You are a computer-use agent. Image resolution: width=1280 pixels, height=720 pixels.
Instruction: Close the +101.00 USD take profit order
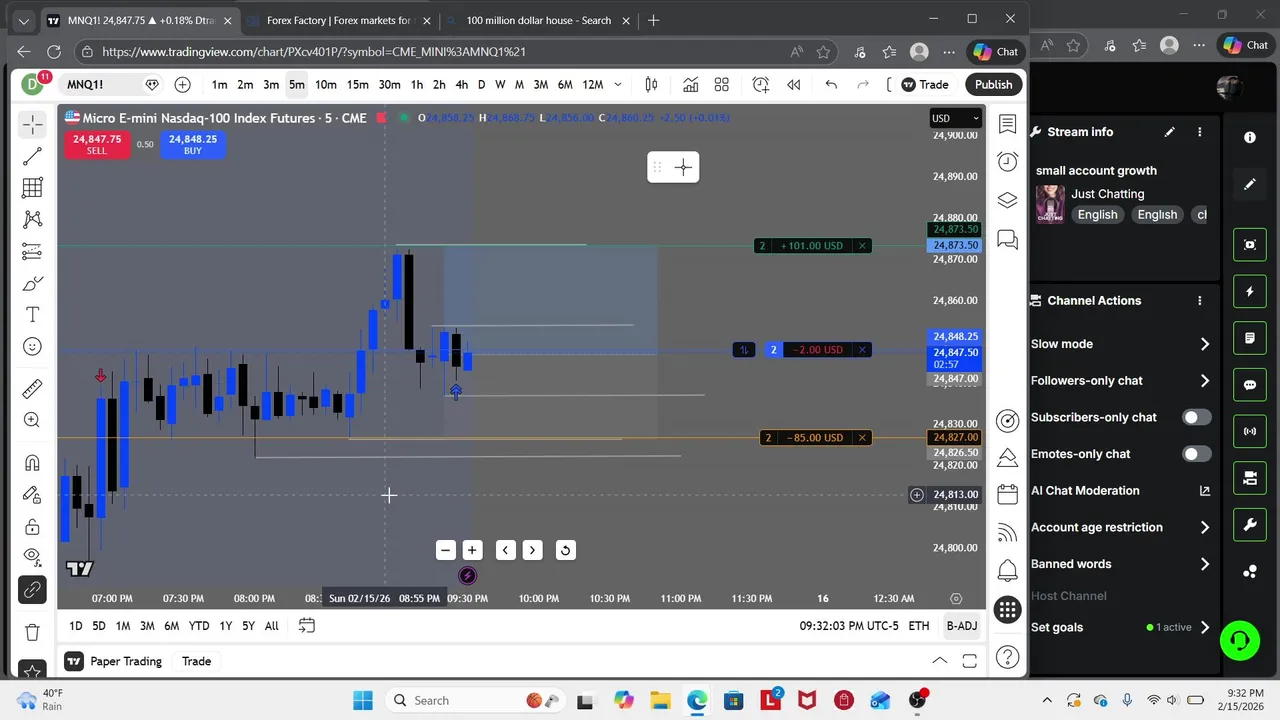coord(862,245)
